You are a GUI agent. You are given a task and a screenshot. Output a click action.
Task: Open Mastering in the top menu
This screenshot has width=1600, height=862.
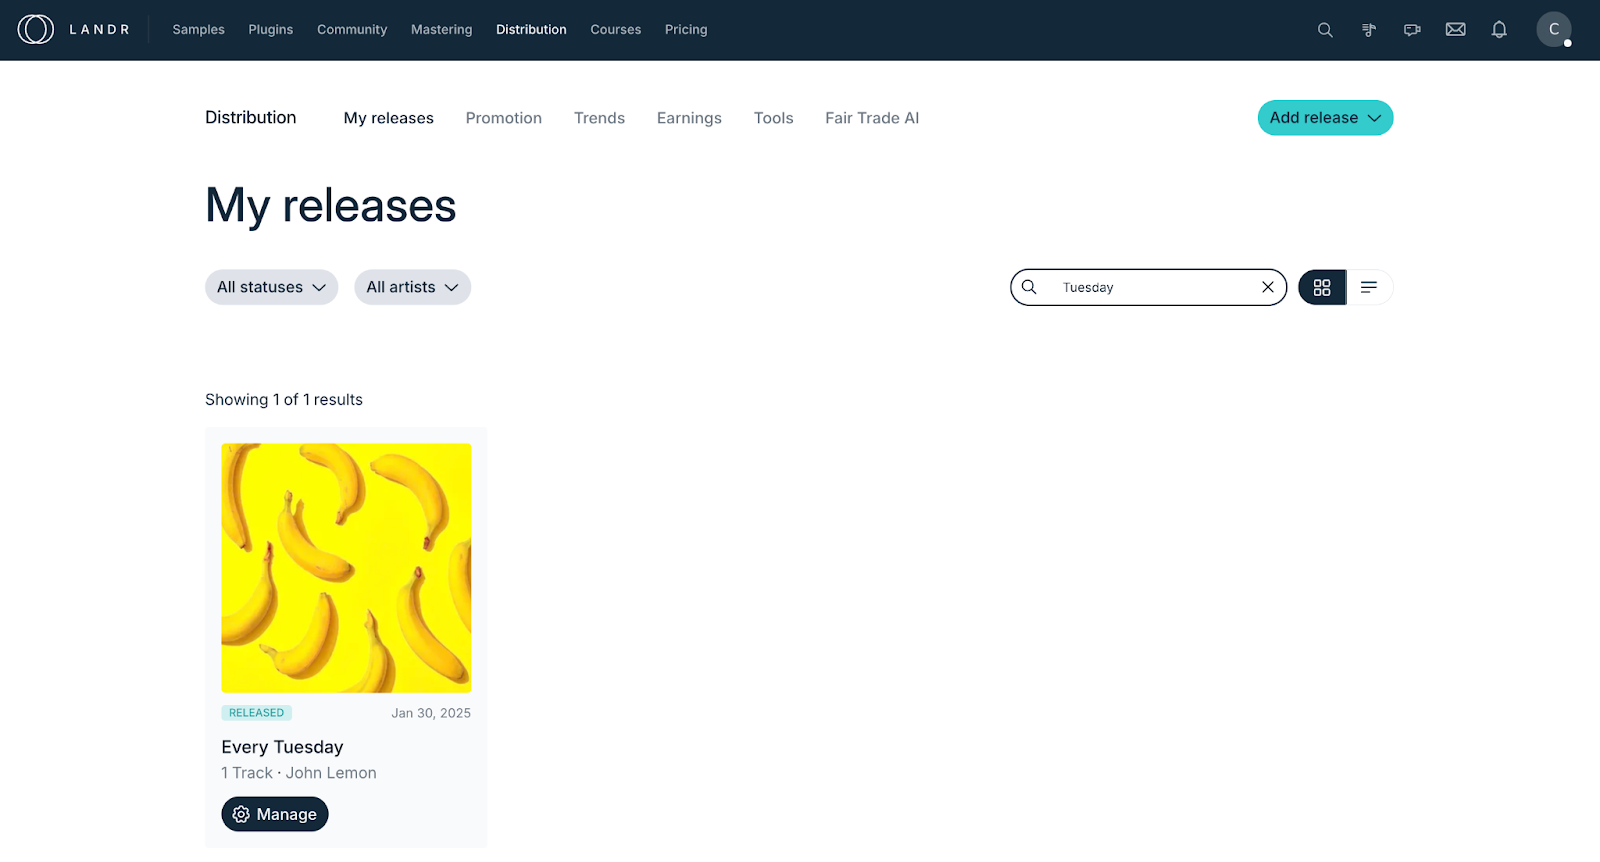pyautogui.click(x=441, y=30)
